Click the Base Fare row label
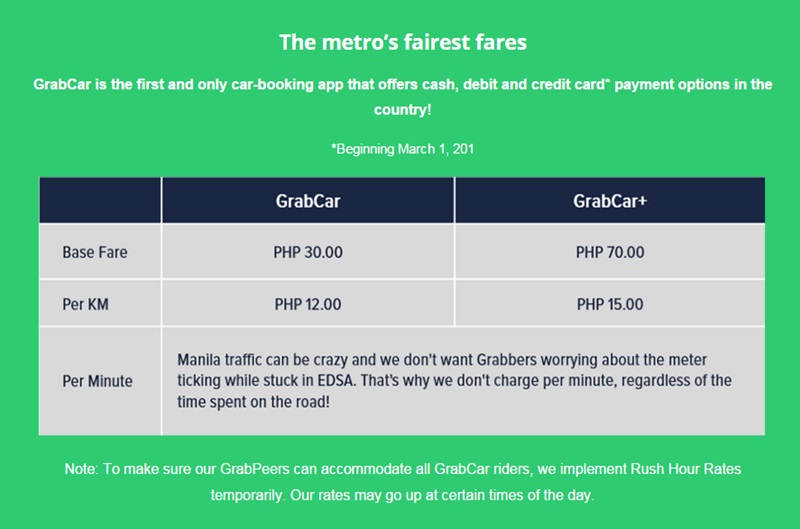The height and width of the screenshot is (529, 800). 95,252
